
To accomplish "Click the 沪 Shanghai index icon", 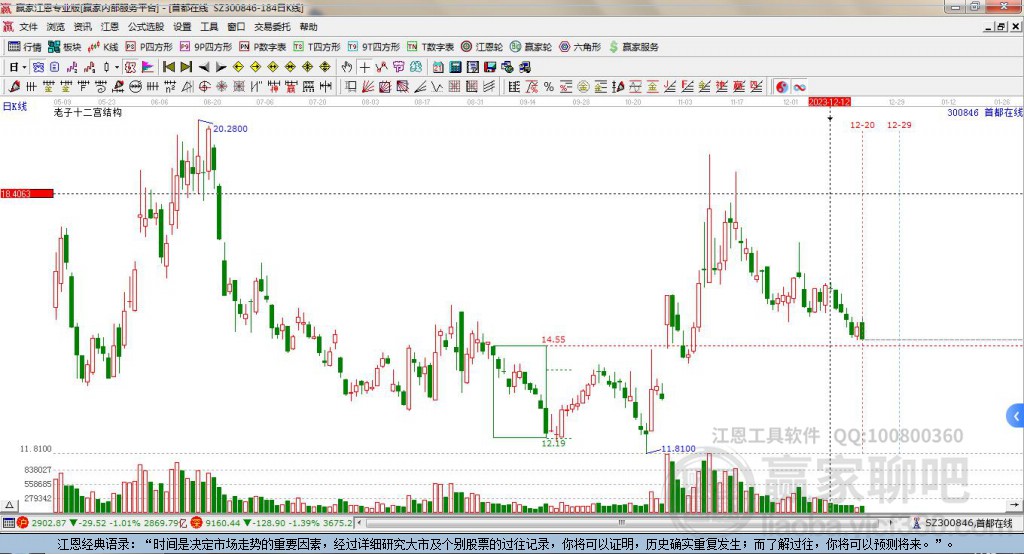I will click(23, 523).
